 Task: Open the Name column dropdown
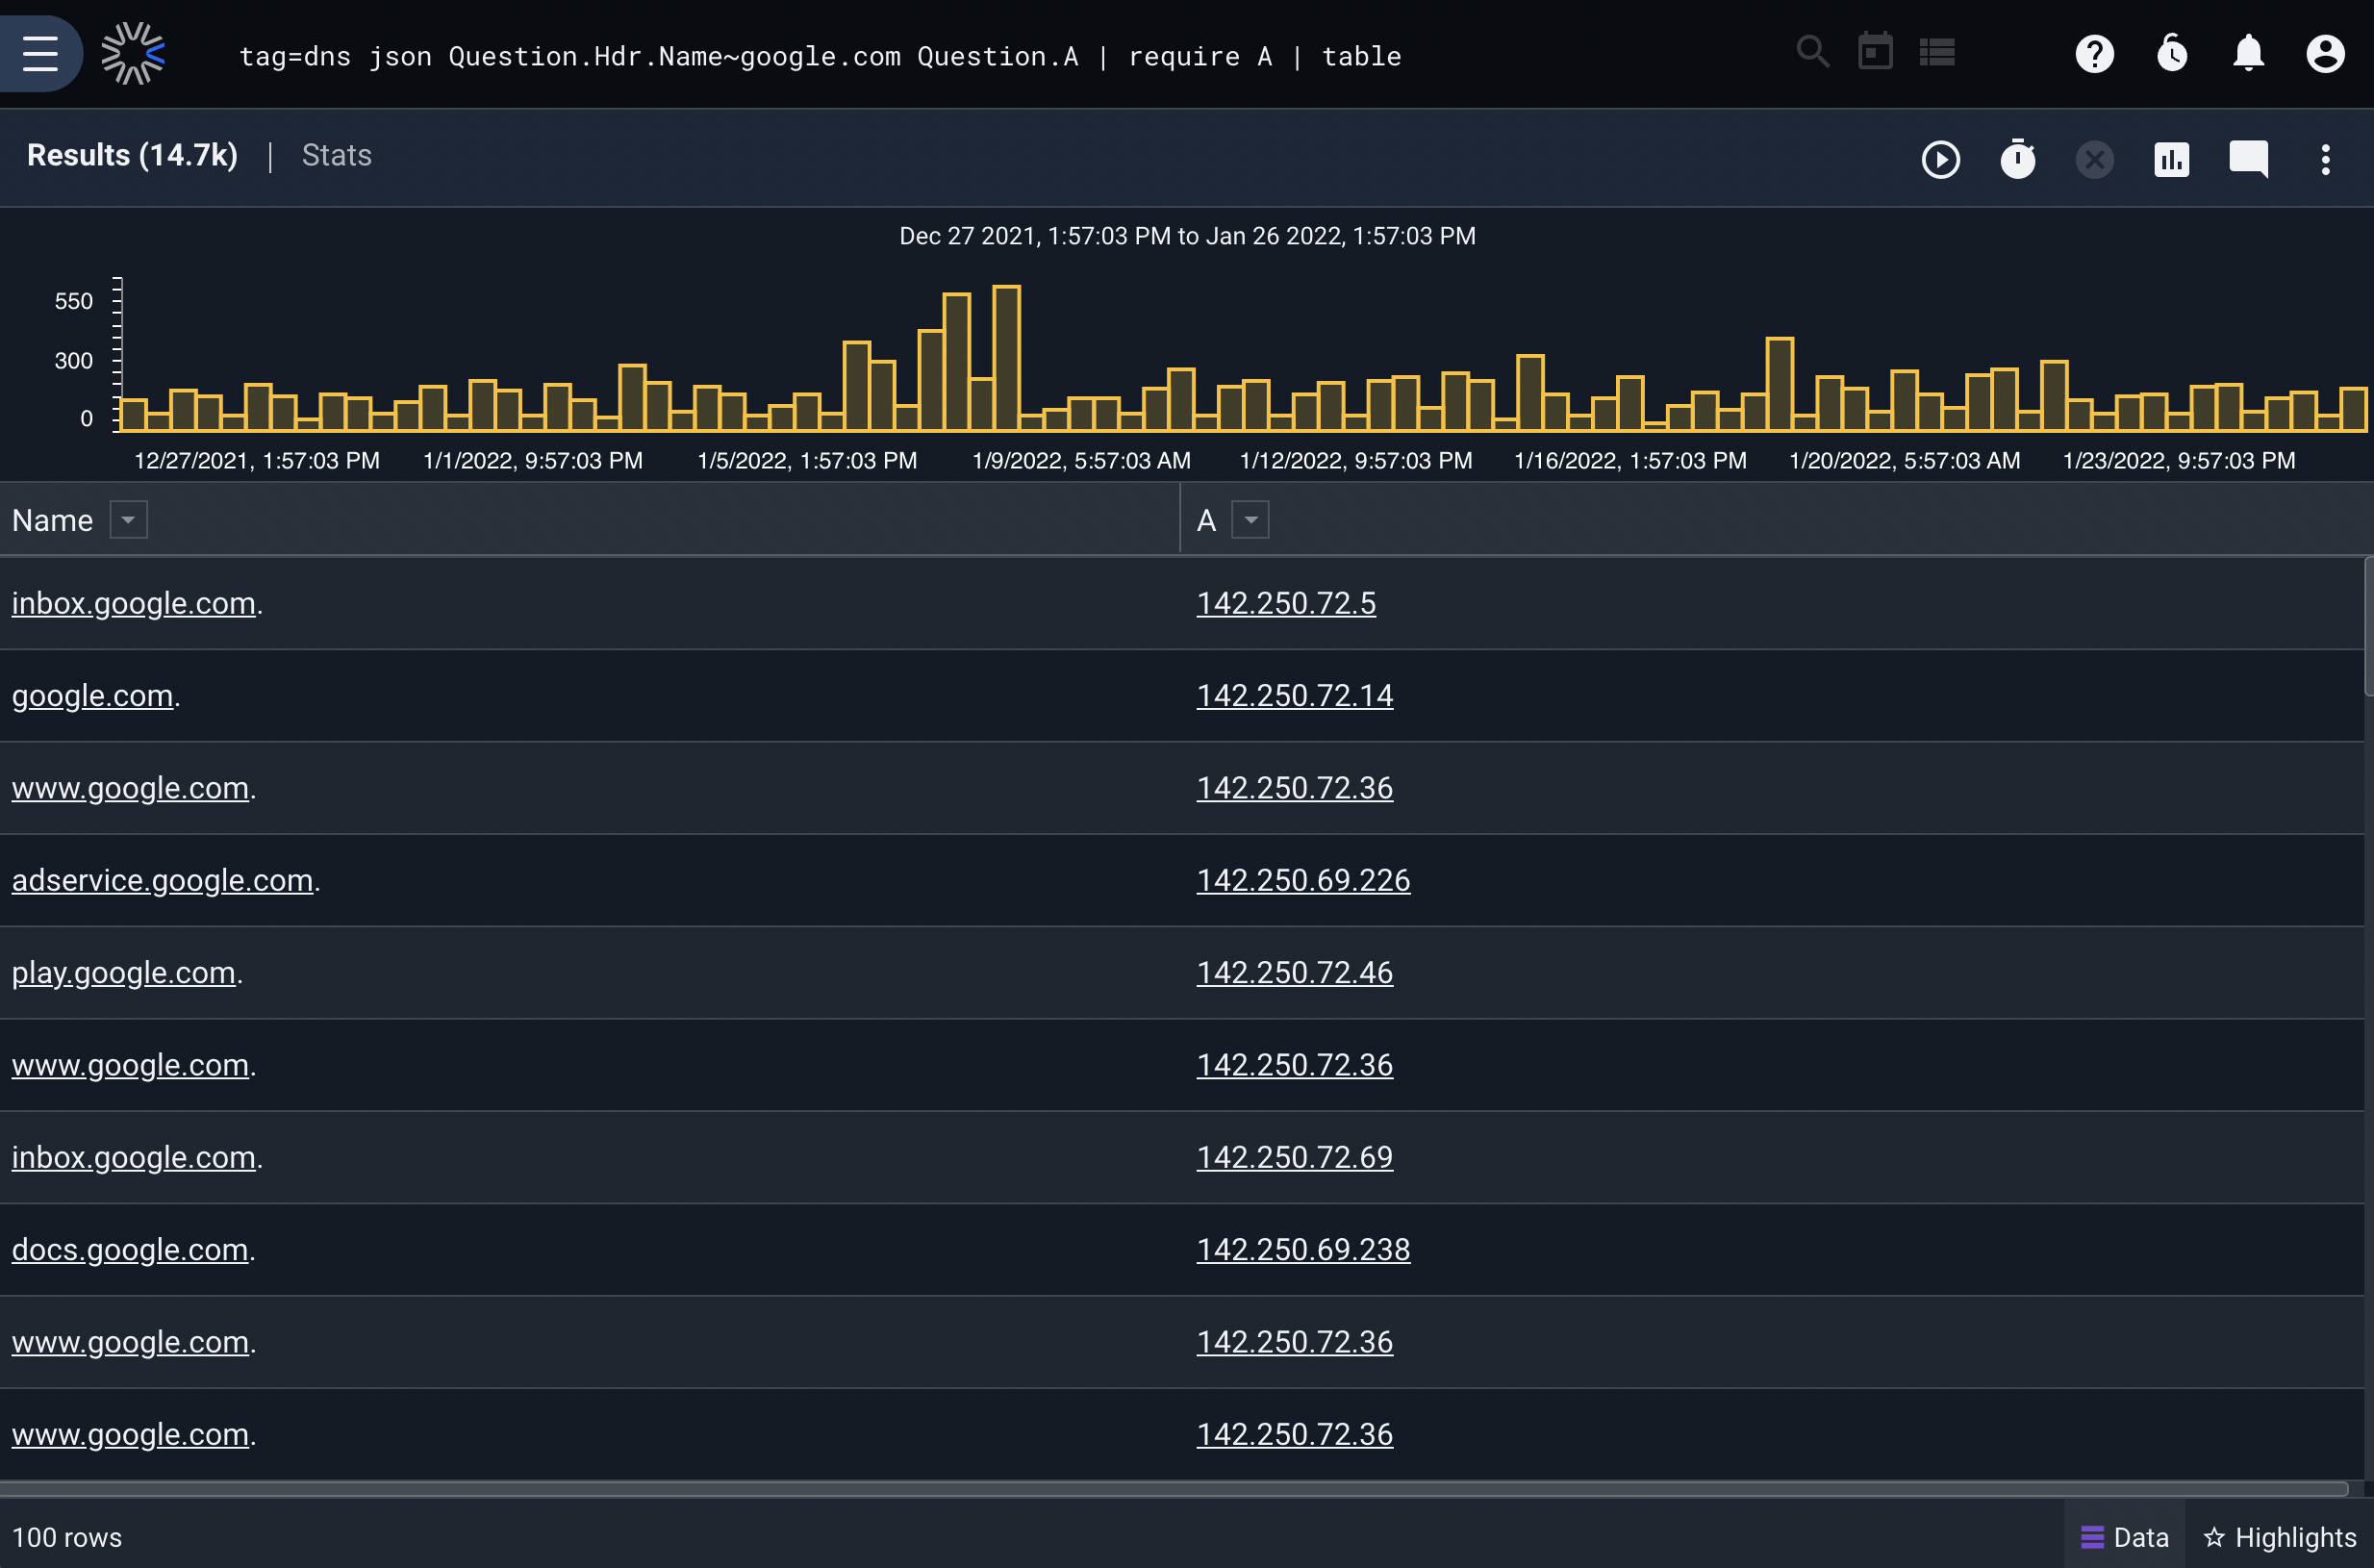[128, 520]
